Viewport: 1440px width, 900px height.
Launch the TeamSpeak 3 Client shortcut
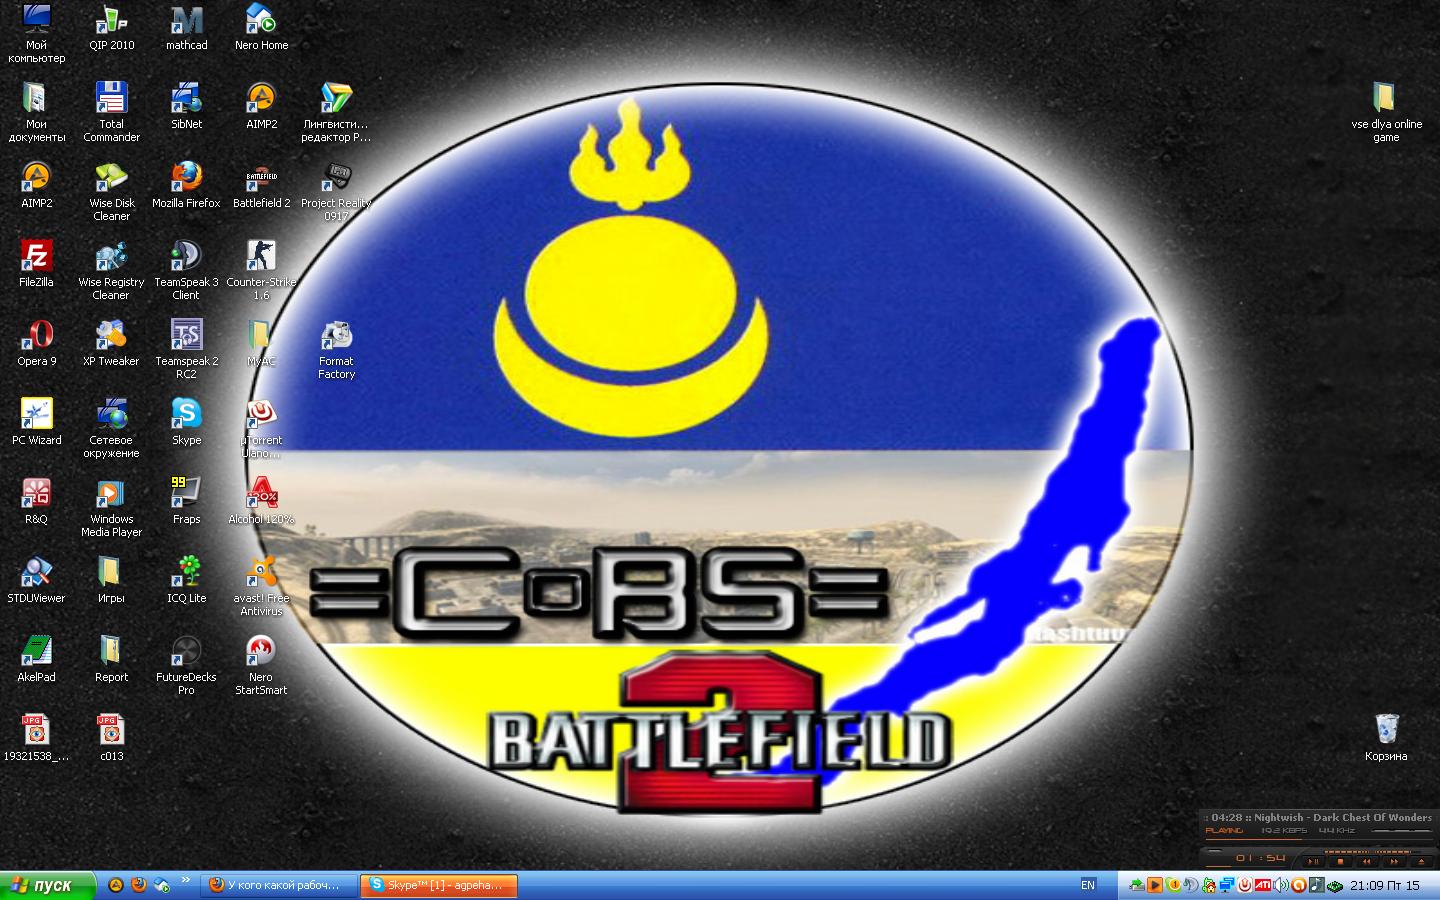pyautogui.click(x=186, y=270)
